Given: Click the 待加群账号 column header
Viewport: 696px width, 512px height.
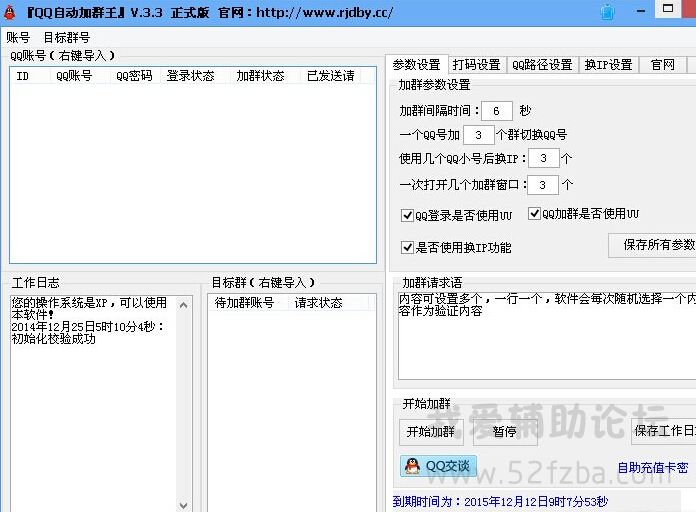Looking at the screenshot, I should point(248,303).
